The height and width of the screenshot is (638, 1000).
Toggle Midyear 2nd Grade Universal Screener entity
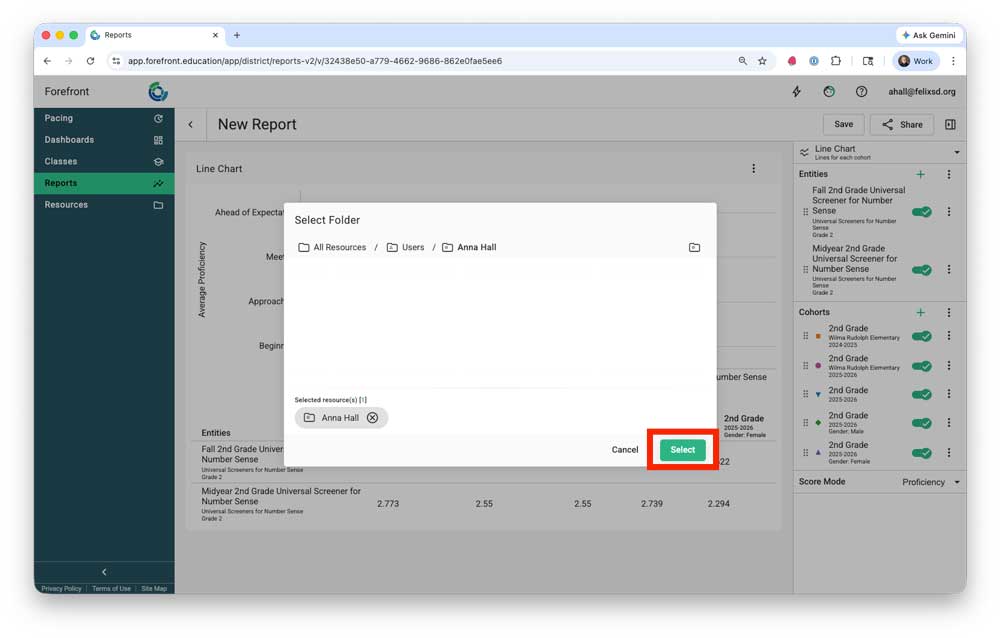(921, 270)
